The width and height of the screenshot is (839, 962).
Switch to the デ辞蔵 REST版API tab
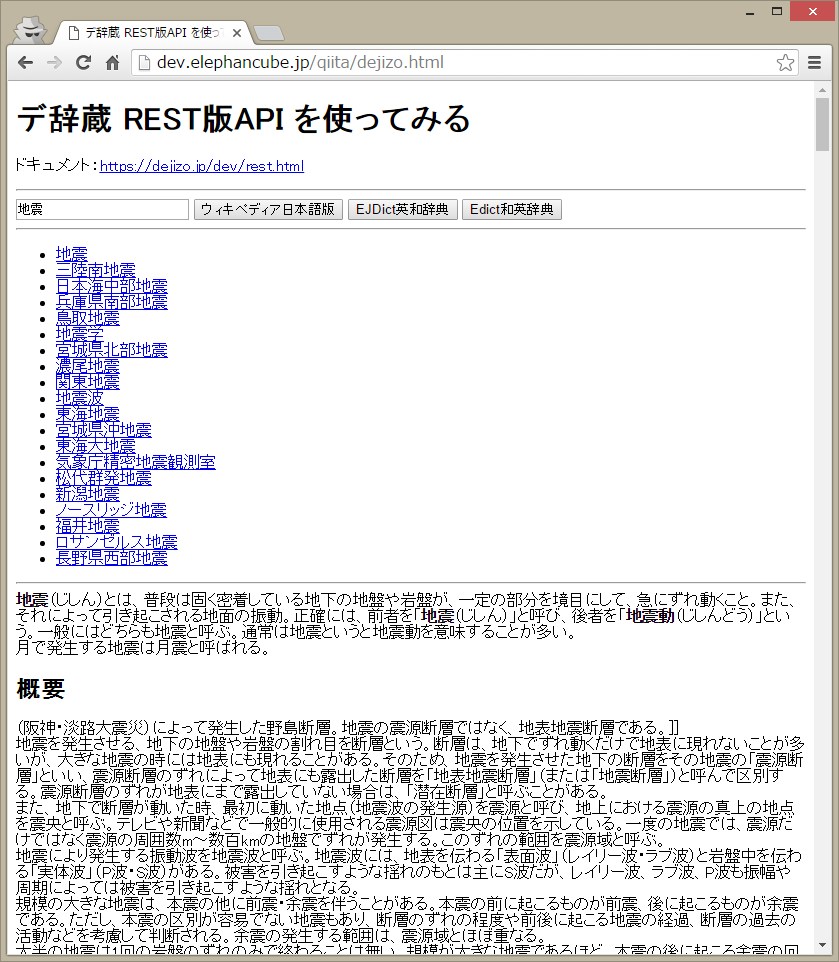[150, 32]
